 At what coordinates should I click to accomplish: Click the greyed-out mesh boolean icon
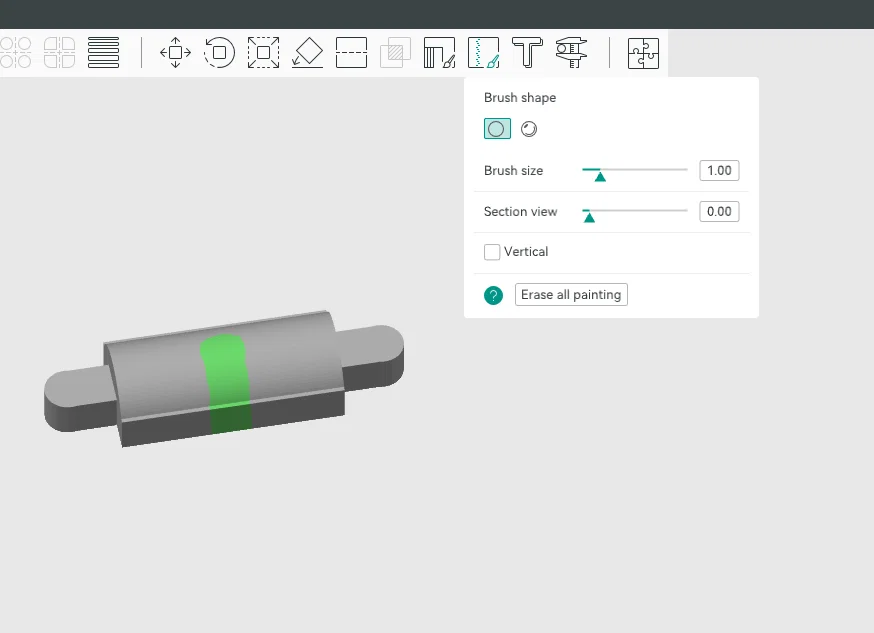coord(395,53)
